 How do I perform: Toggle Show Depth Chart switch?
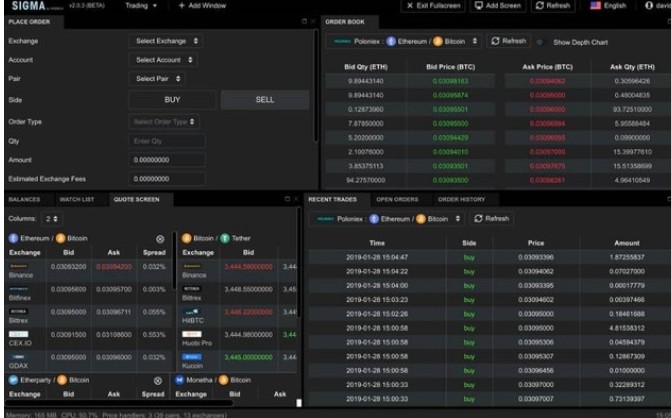click(540, 42)
